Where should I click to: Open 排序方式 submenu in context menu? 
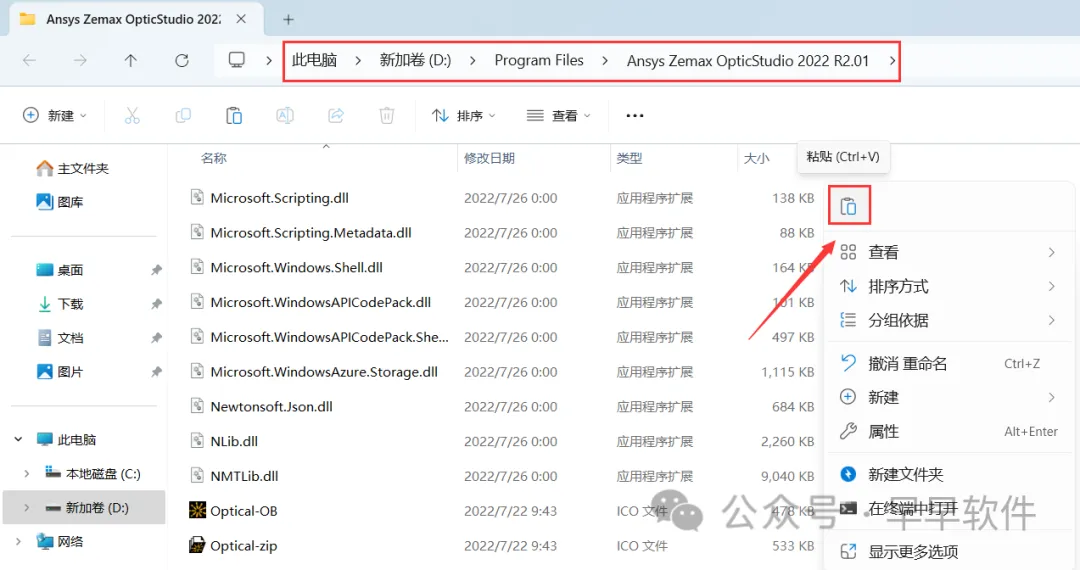948,286
